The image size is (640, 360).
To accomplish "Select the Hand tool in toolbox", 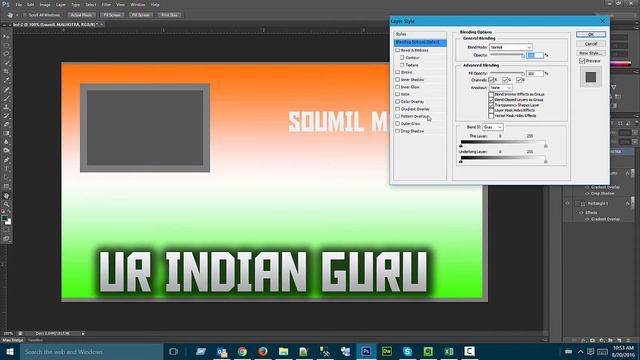I will (x=6, y=196).
